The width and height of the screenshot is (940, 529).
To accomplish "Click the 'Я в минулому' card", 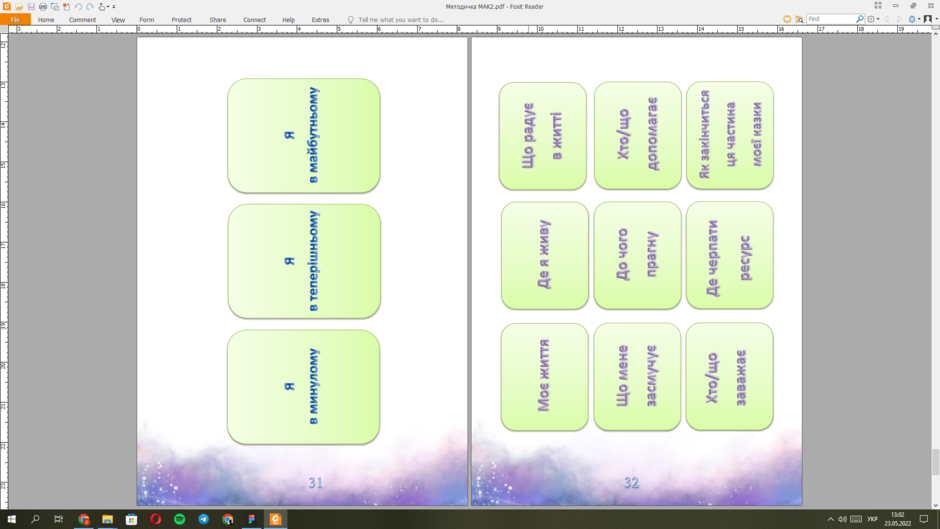I will pyautogui.click(x=303, y=387).
